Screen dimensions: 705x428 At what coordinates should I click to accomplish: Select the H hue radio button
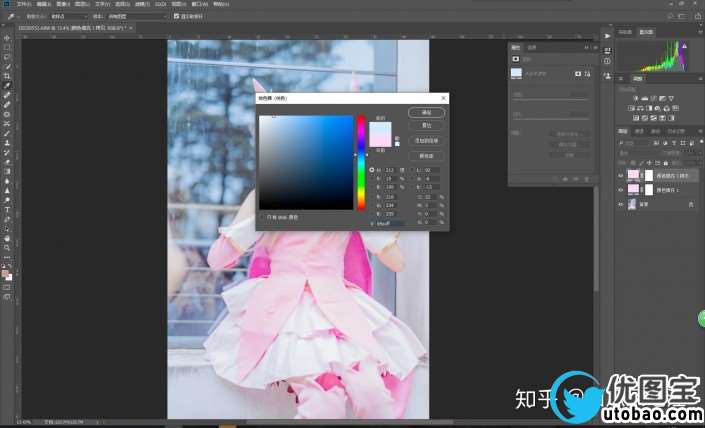[x=373, y=170]
